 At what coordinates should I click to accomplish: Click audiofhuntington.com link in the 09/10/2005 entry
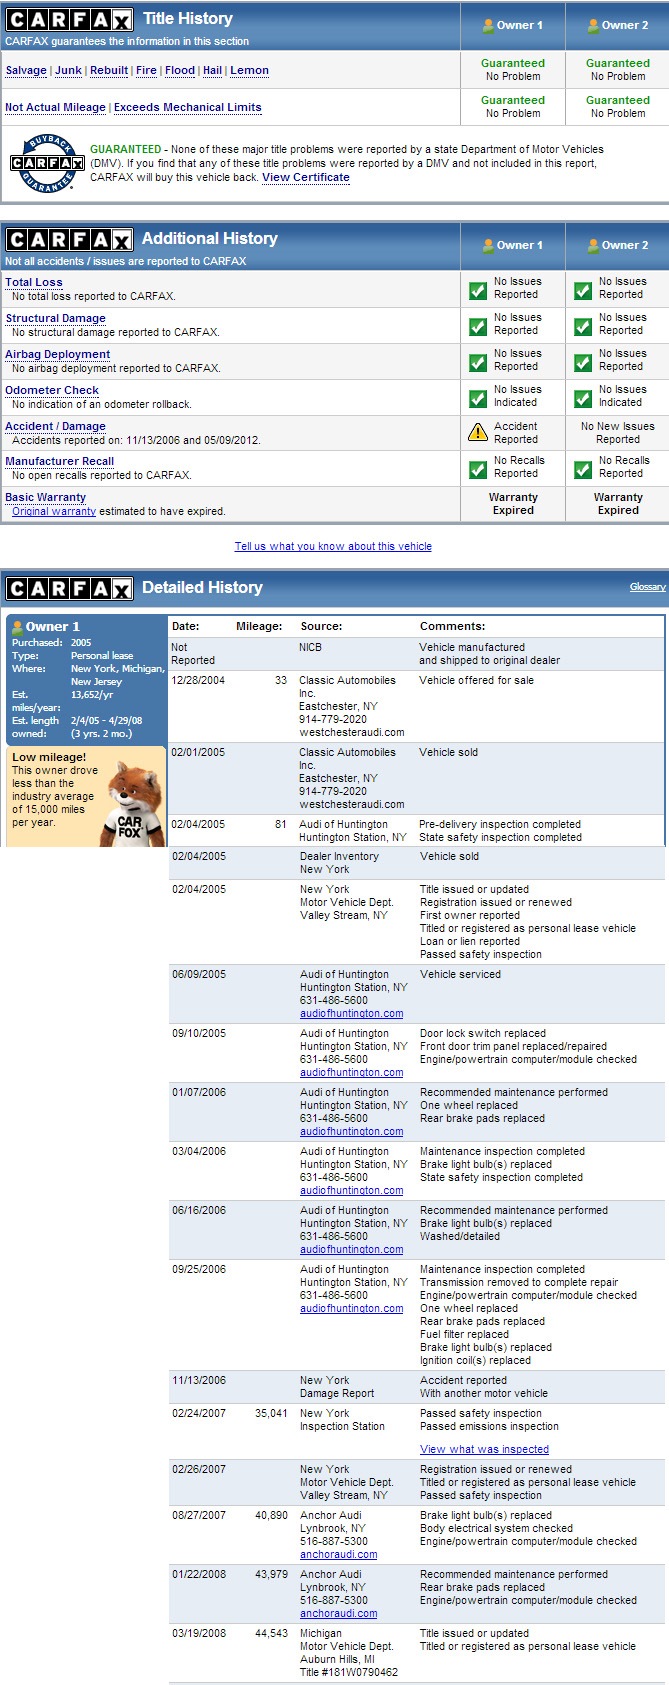(351, 1073)
